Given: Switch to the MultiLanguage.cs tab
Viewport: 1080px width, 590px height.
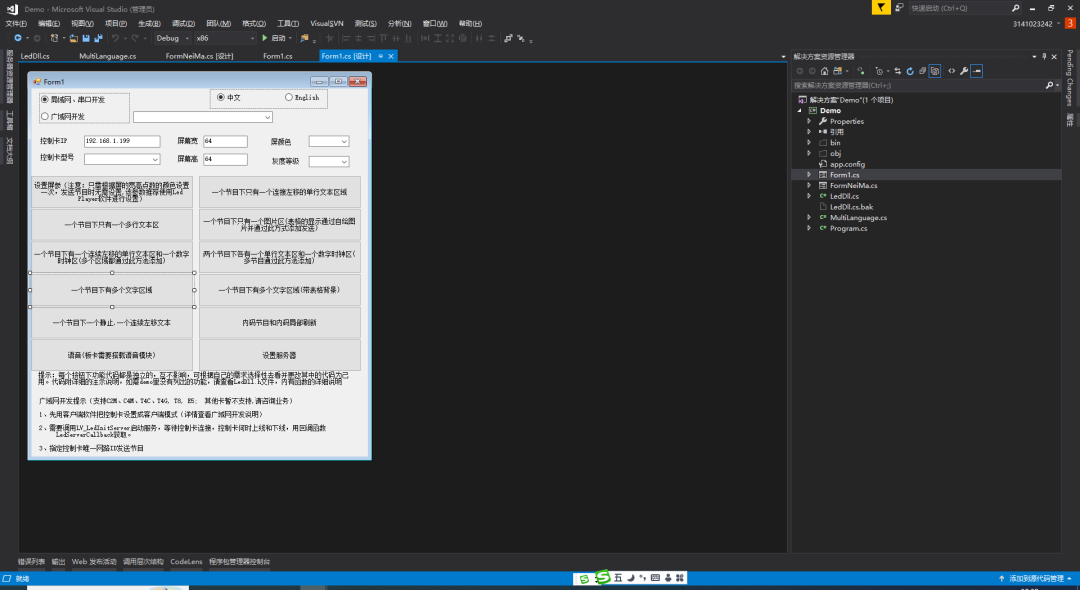Looking at the screenshot, I should tap(107, 56).
